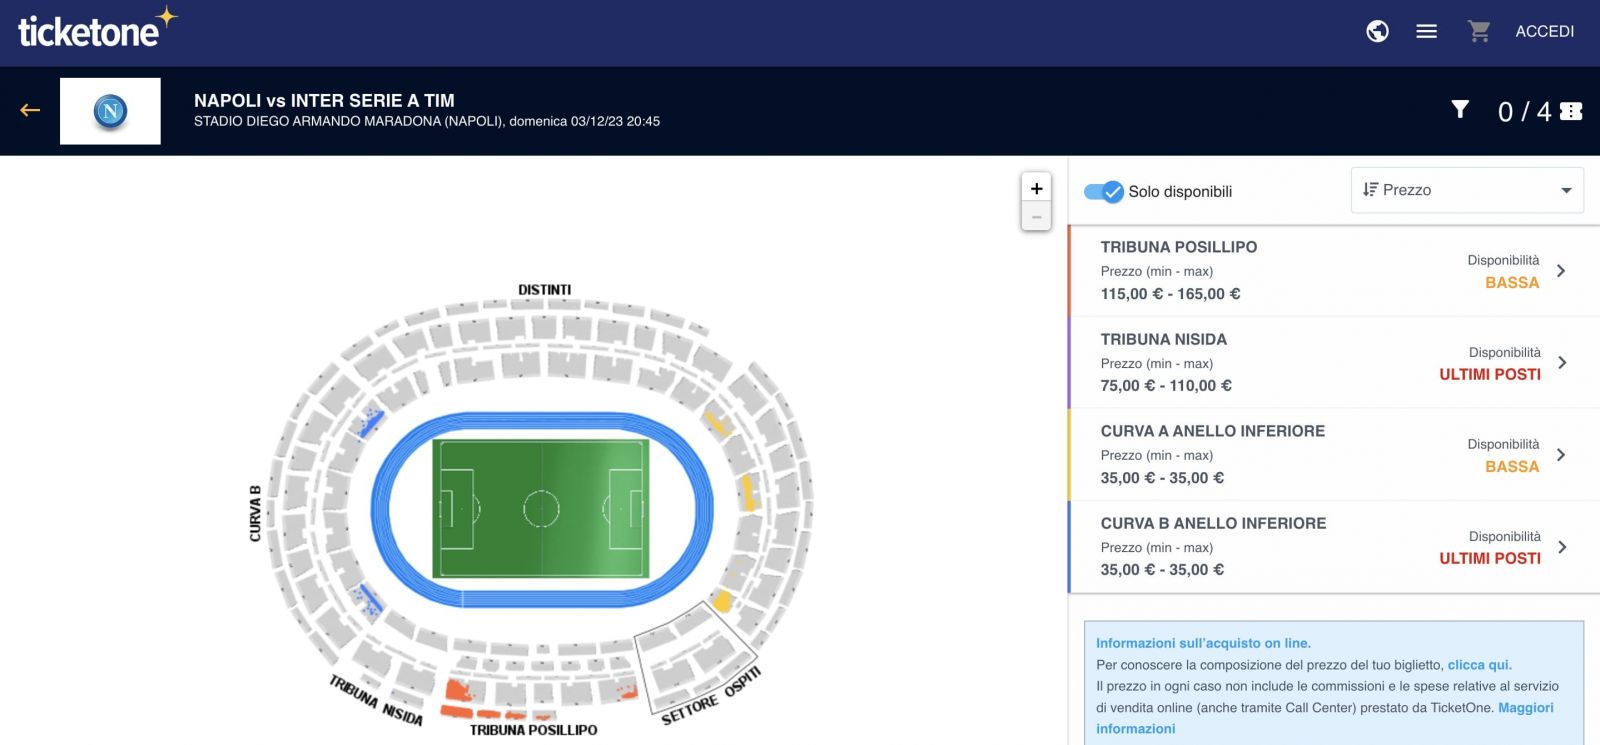Select Curva A Anello Inferiore row

tap(1333, 455)
